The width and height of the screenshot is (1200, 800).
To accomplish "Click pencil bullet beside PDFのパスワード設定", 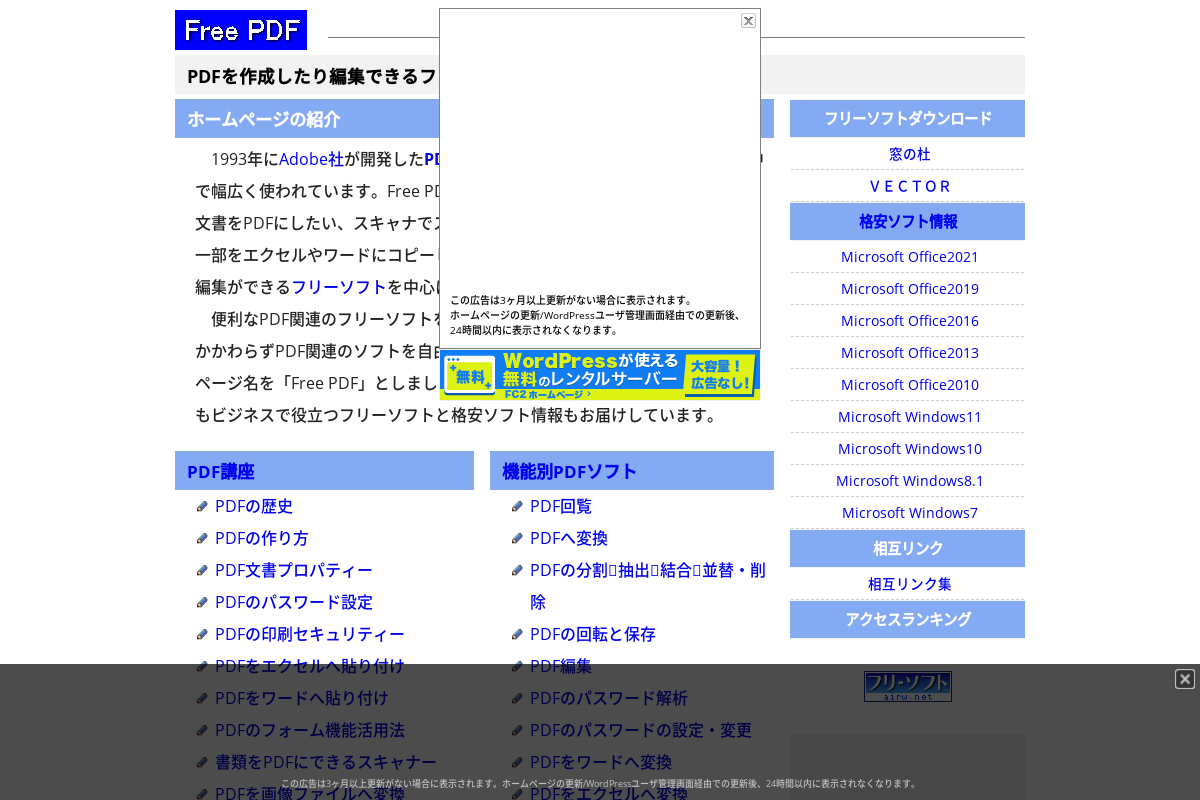I will pos(202,602).
